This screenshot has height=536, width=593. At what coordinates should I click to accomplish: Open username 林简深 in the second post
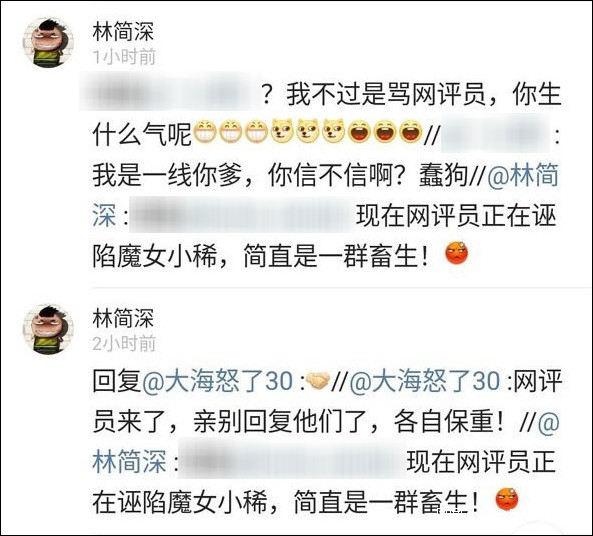[123, 318]
